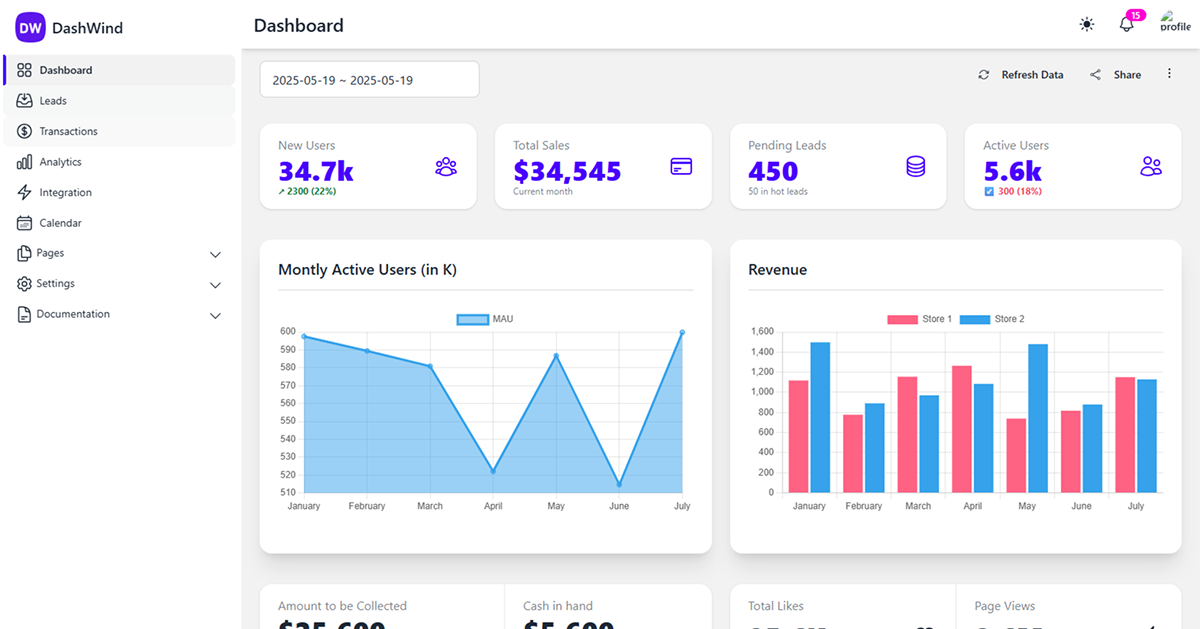This screenshot has height=629, width=1200.
Task: Open Integration page from sidebar
Action: pyautogui.click(x=120, y=192)
